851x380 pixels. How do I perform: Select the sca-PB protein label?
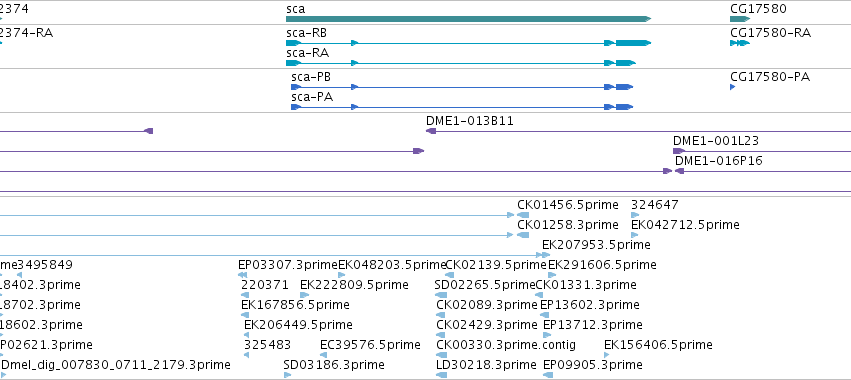[x=311, y=77]
